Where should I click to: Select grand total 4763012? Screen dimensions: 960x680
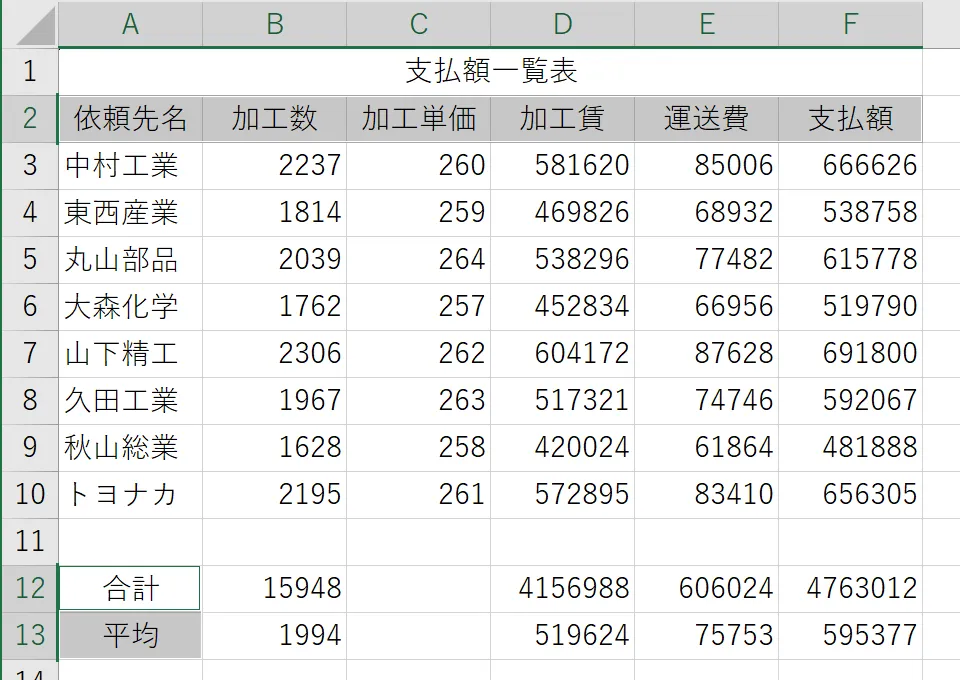click(850, 589)
